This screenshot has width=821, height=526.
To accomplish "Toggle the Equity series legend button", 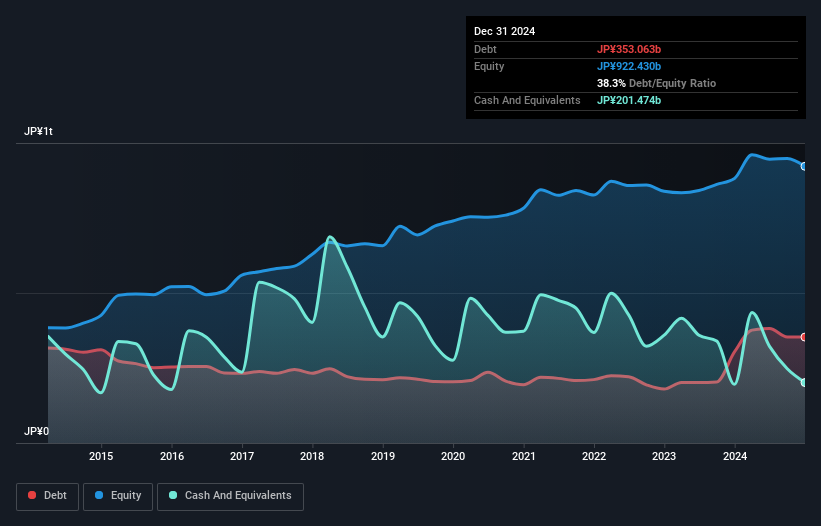I will pos(118,496).
